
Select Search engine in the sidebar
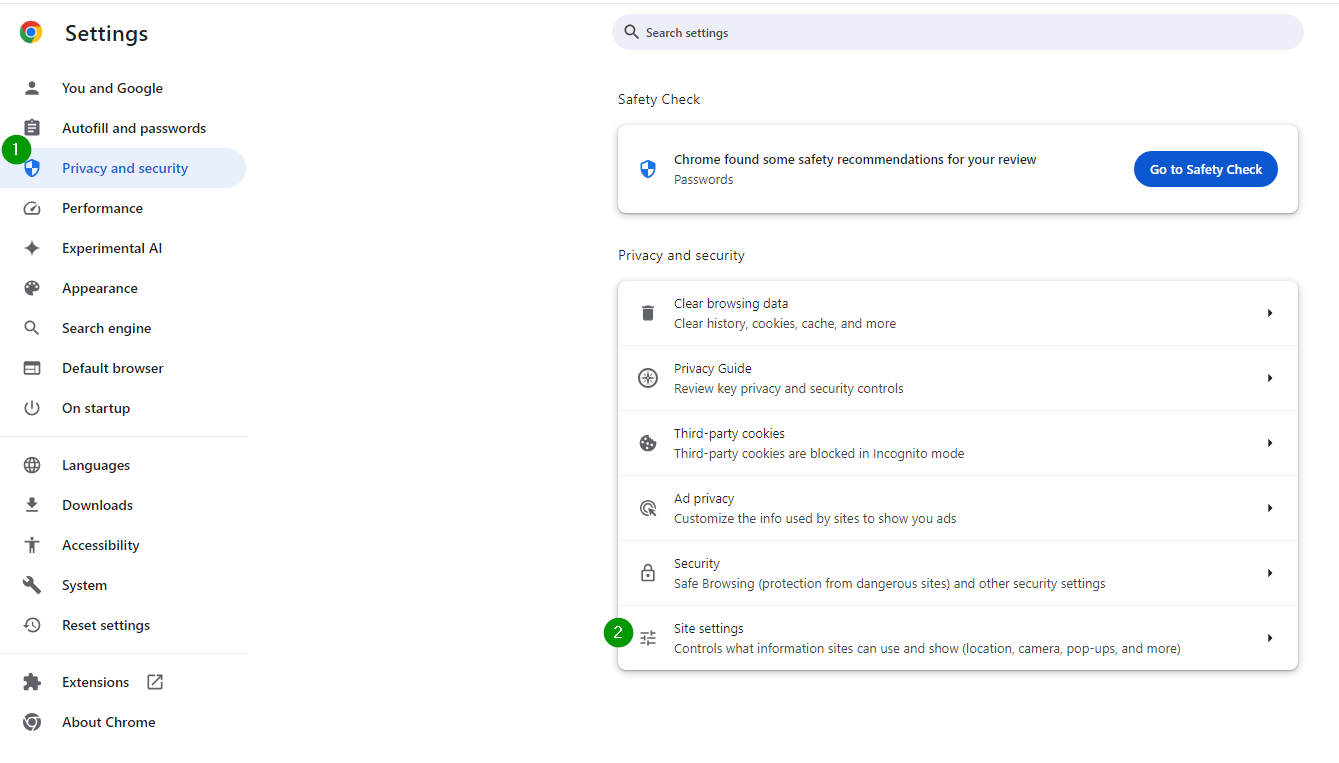click(x=106, y=328)
